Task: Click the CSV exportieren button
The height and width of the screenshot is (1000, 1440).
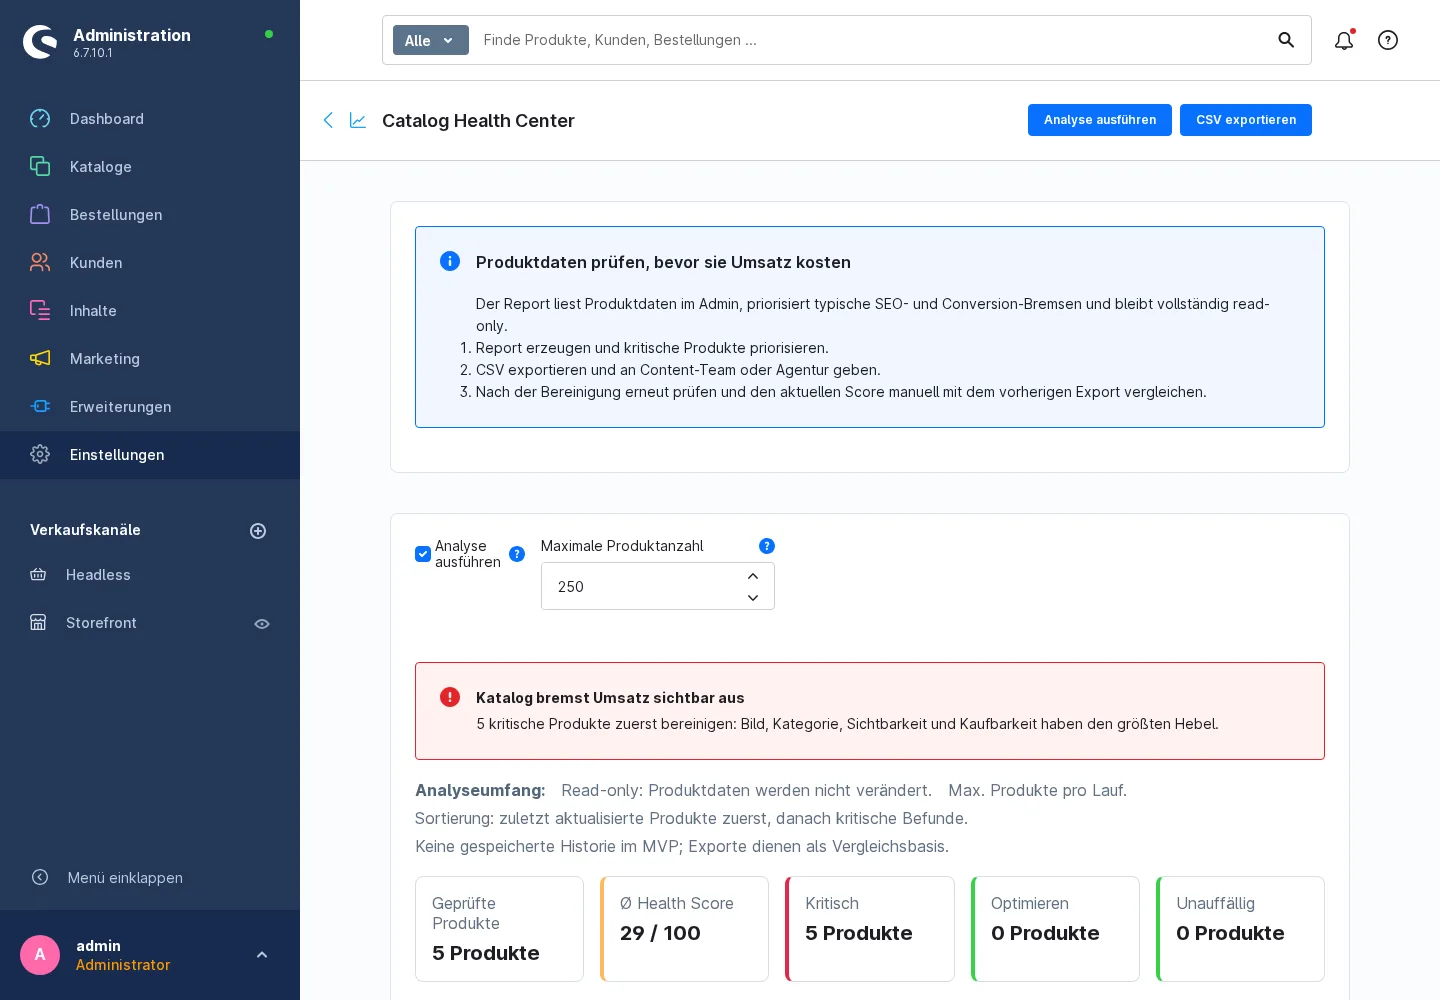Action: point(1246,120)
